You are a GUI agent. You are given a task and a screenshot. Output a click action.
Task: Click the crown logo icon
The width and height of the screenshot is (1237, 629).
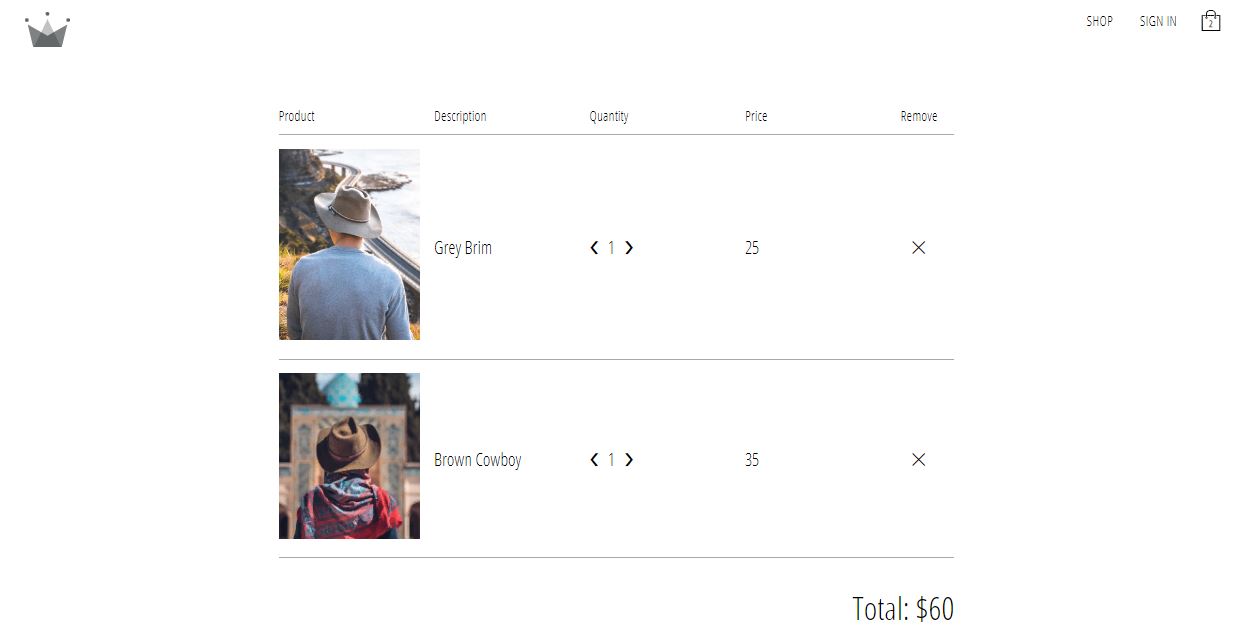coord(47,30)
